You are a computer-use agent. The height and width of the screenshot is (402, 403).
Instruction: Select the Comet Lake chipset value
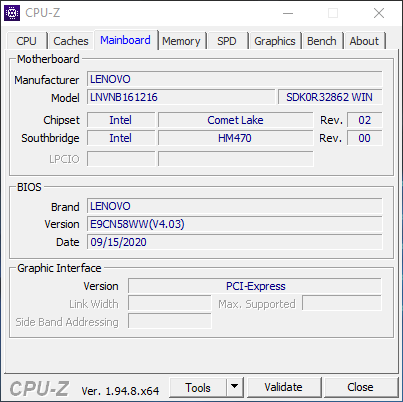(236, 120)
